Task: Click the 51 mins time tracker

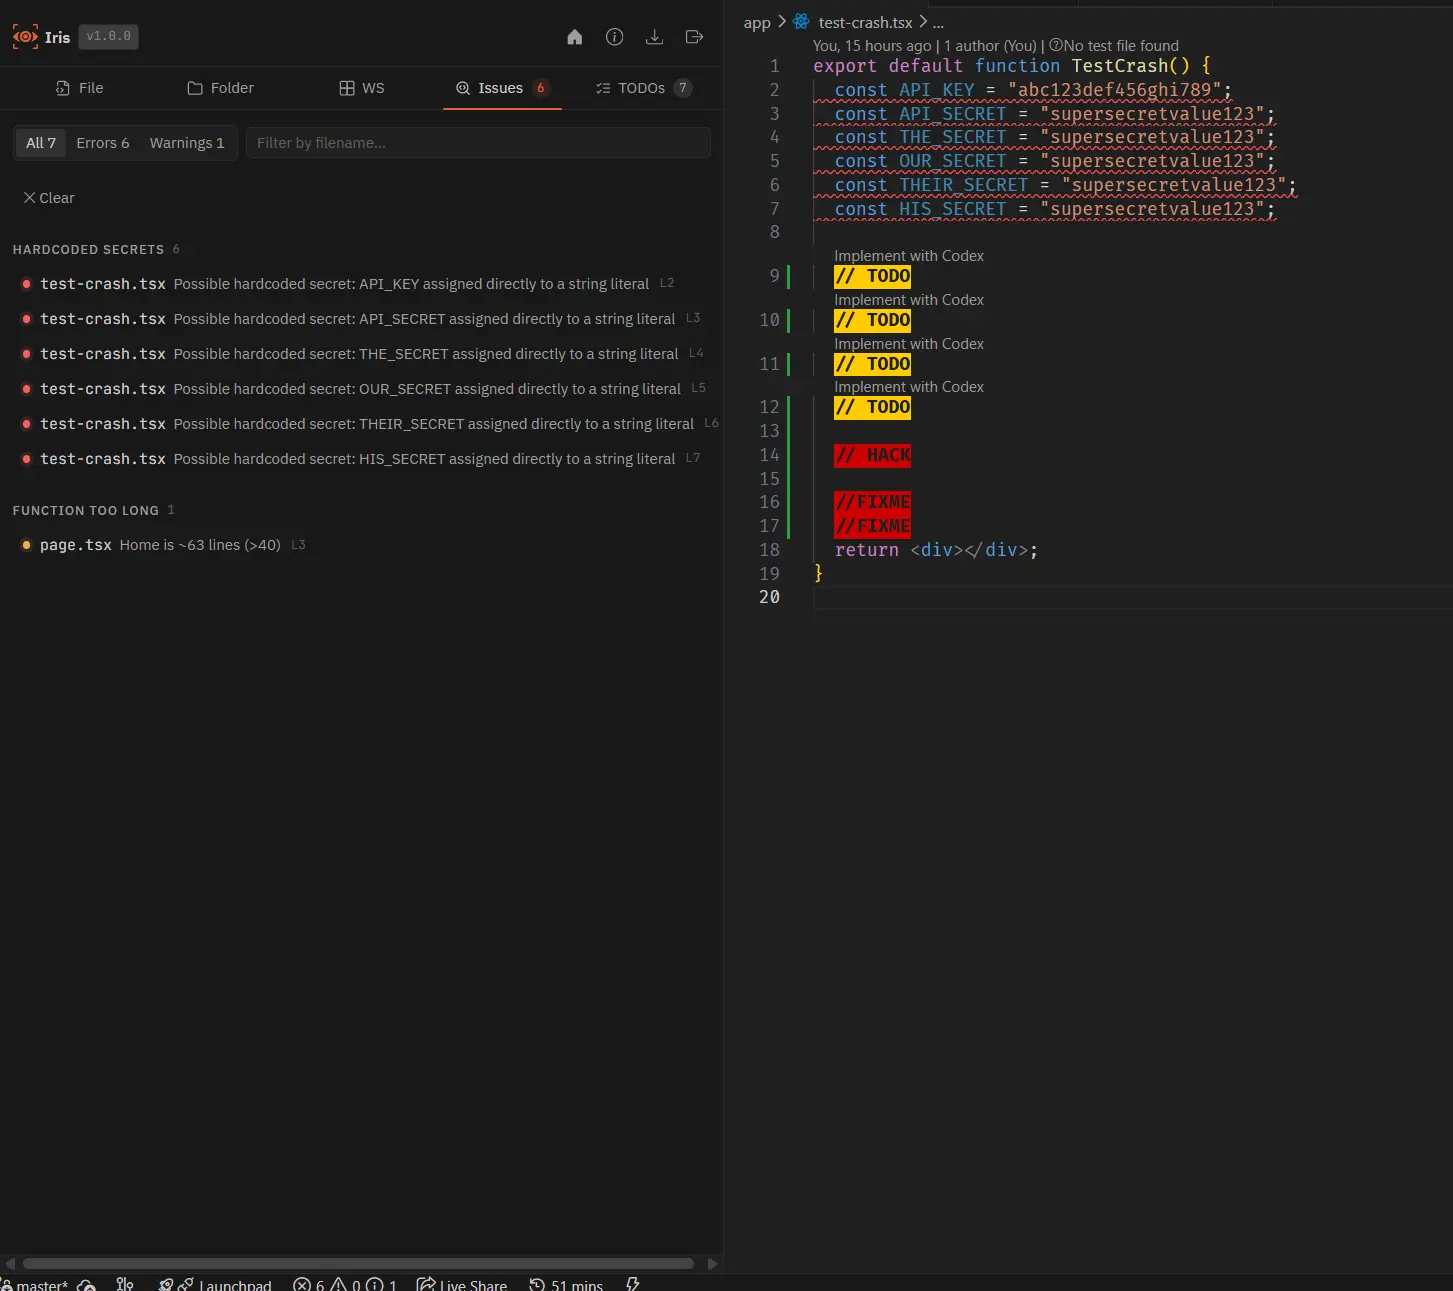Action: (x=566, y=1285)
